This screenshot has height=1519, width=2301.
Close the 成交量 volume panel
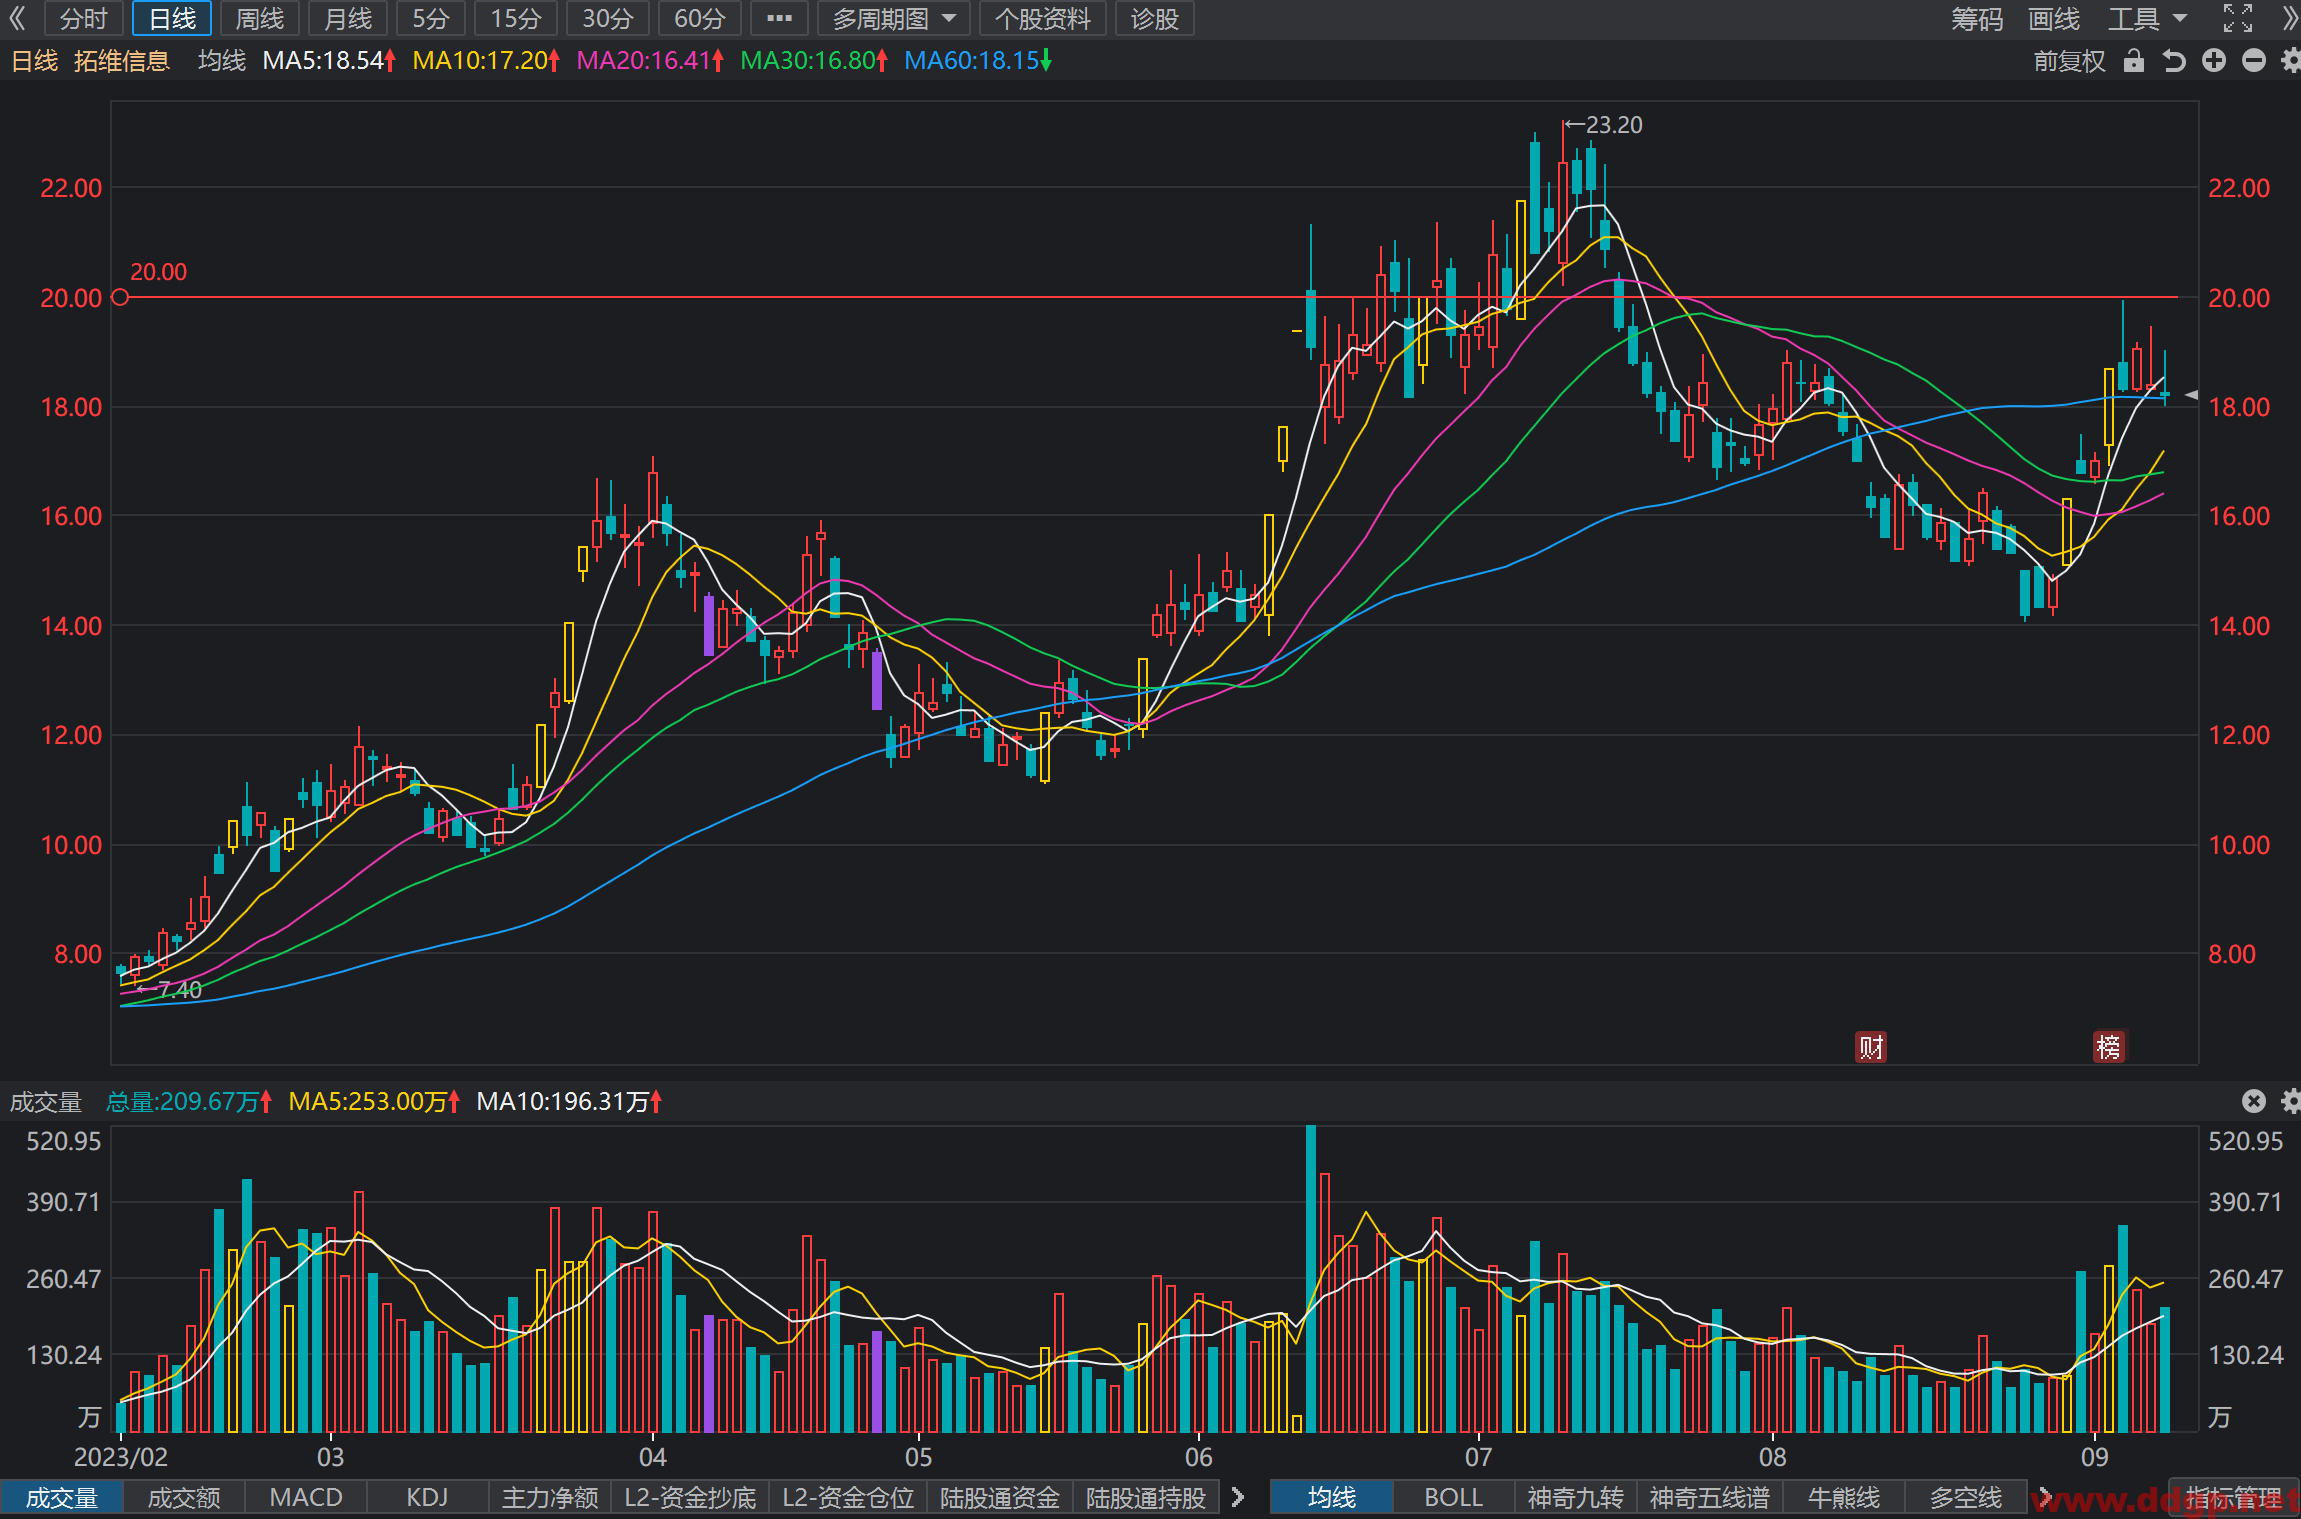pos(2253,1101)
